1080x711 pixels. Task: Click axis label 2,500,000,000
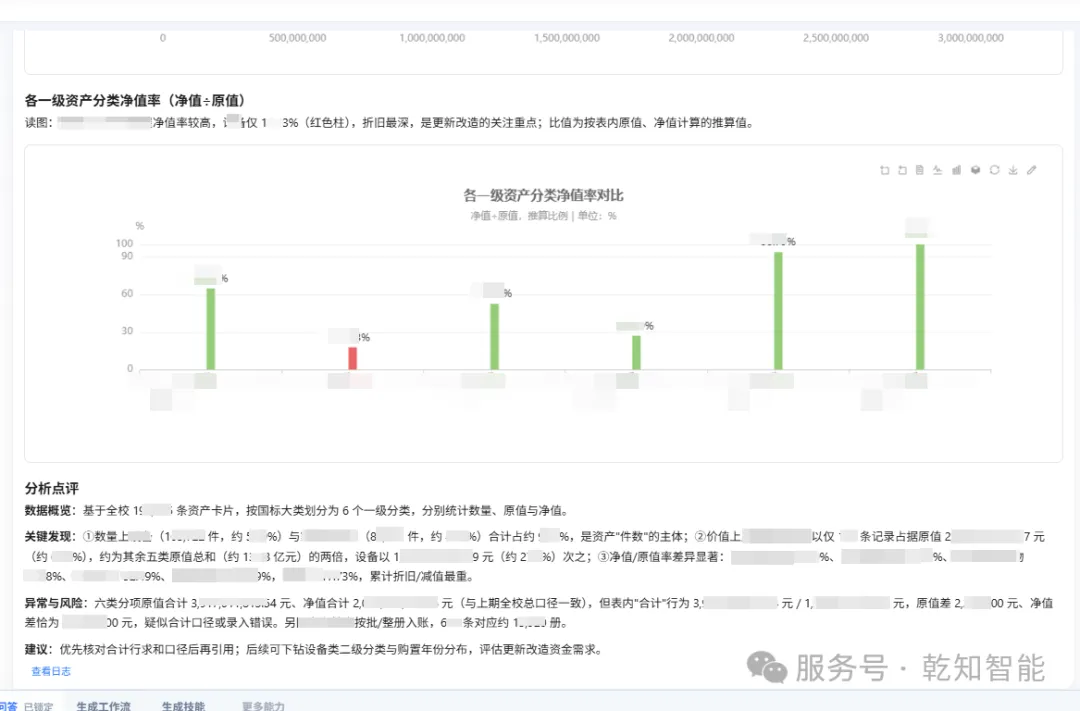pos(835,38)
